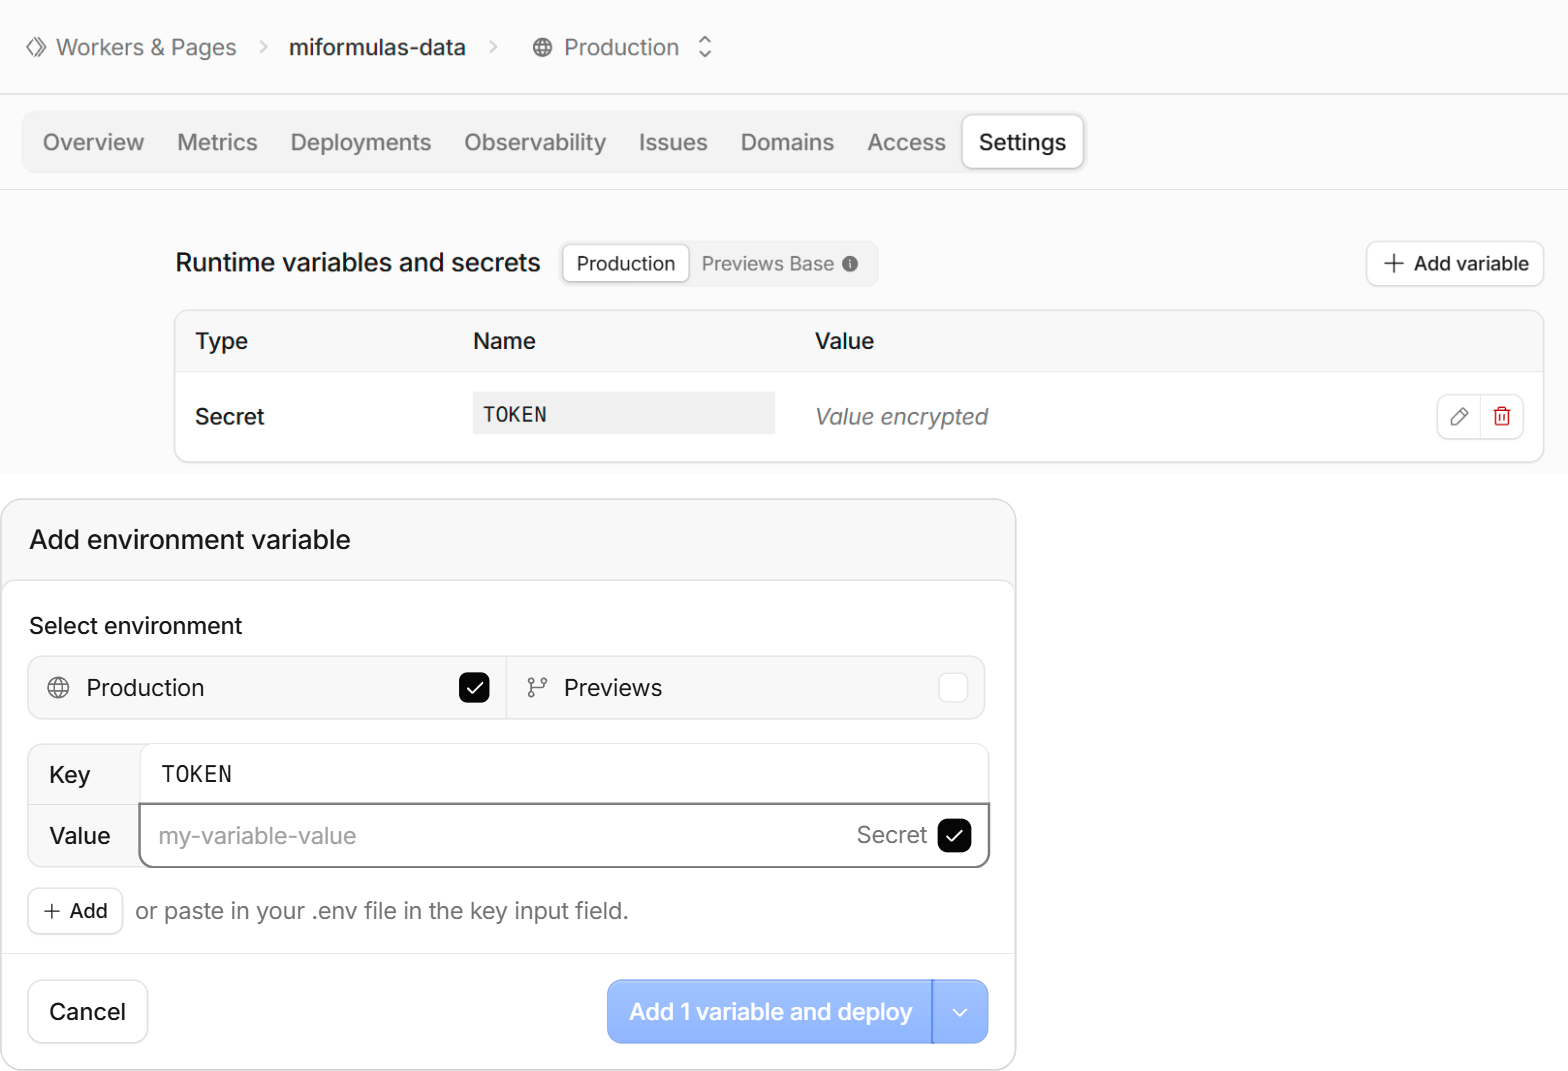The image size is (1568, 1071).
Task: Click the TOKEN name cell in table
Action: pos(624,414)
